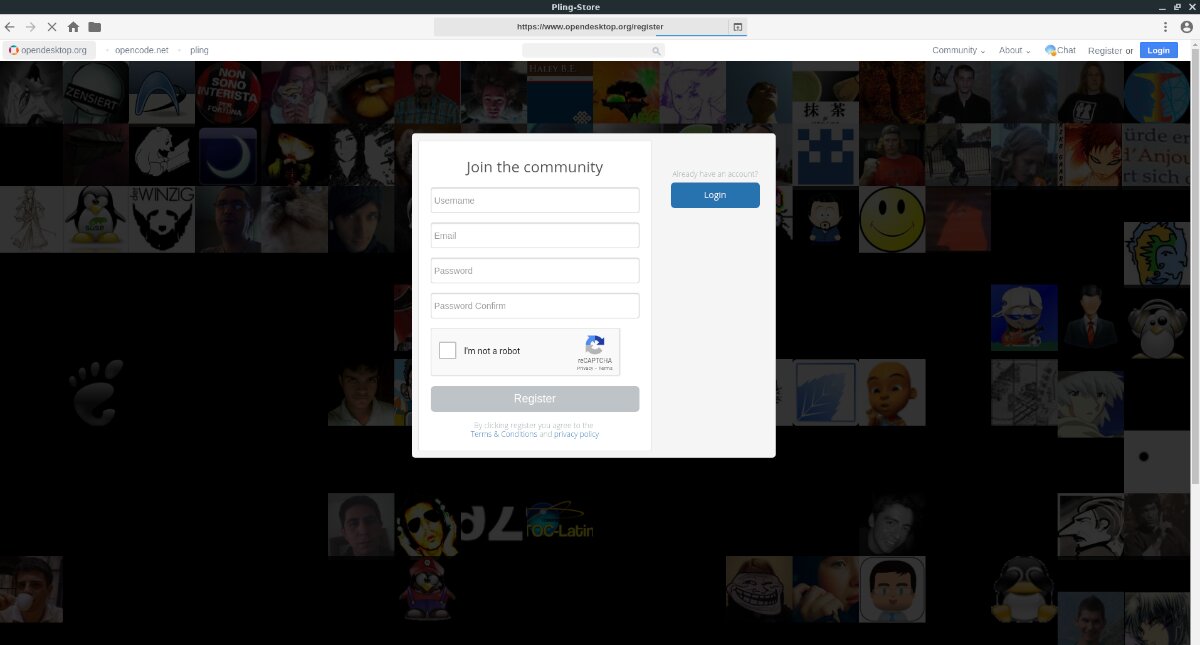Click the reCAPTCHA logo
The image size is (1200, 645).
click(x=595, y=345)
